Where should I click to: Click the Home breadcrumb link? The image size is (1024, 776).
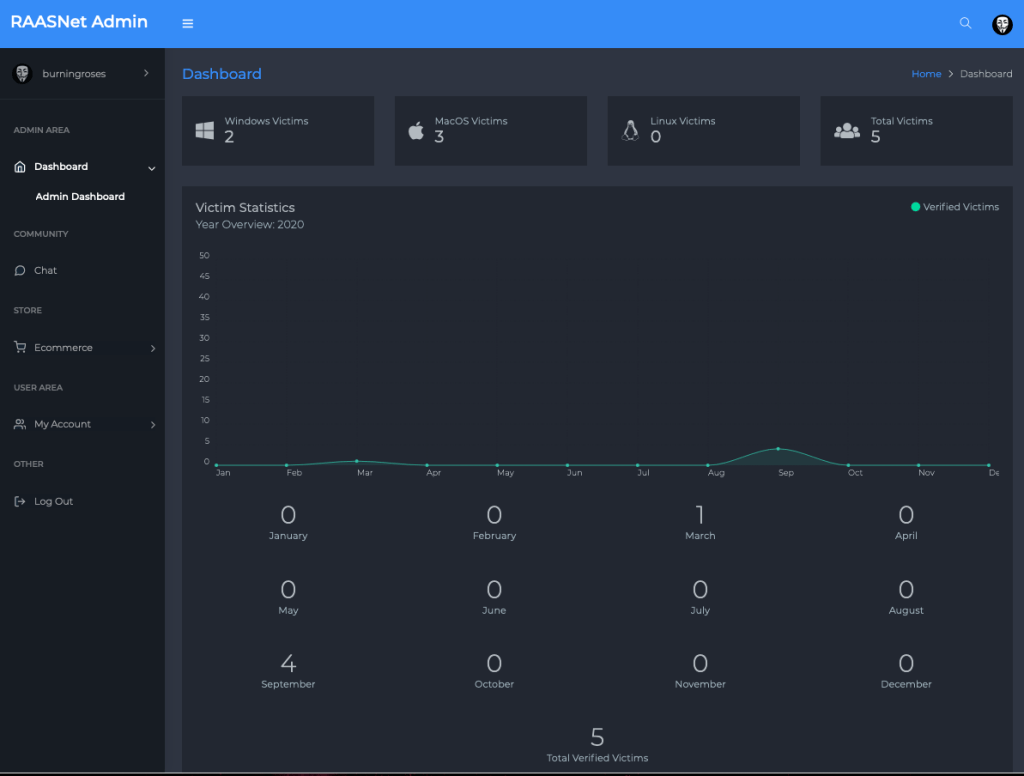(926, 73)
